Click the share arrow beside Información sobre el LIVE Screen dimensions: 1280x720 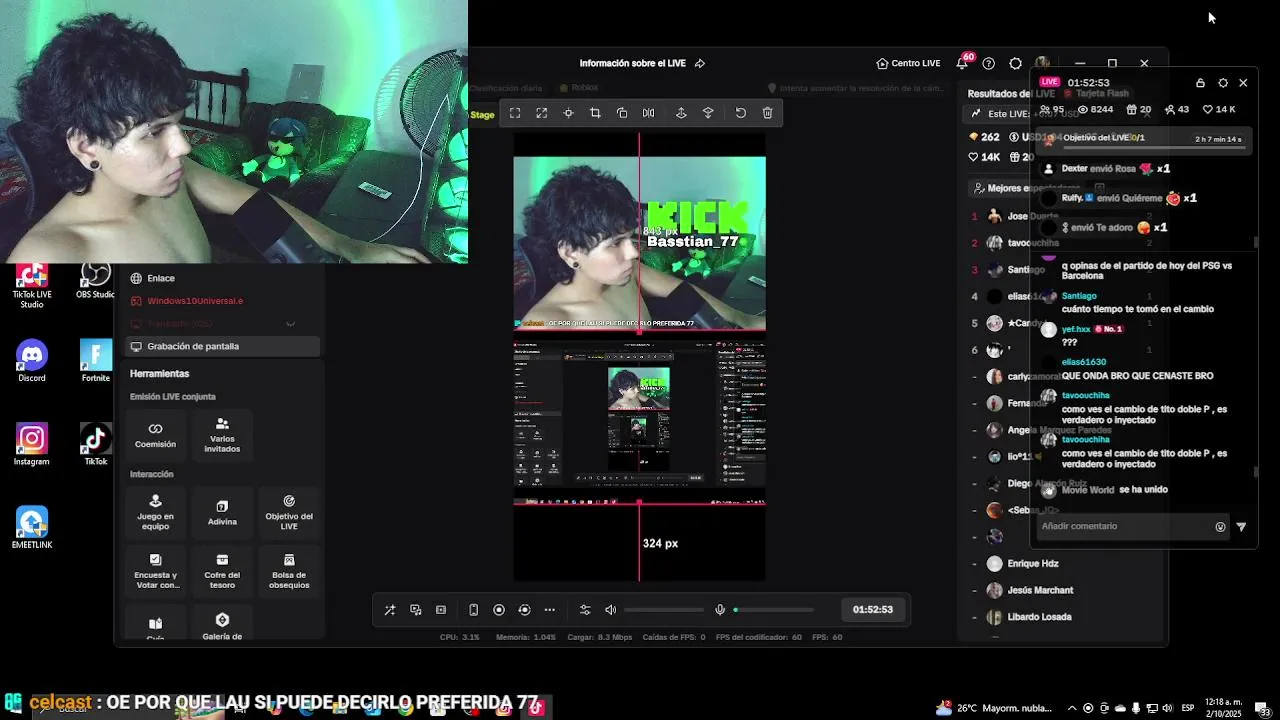pyautogui.click(x=700, y=63)
